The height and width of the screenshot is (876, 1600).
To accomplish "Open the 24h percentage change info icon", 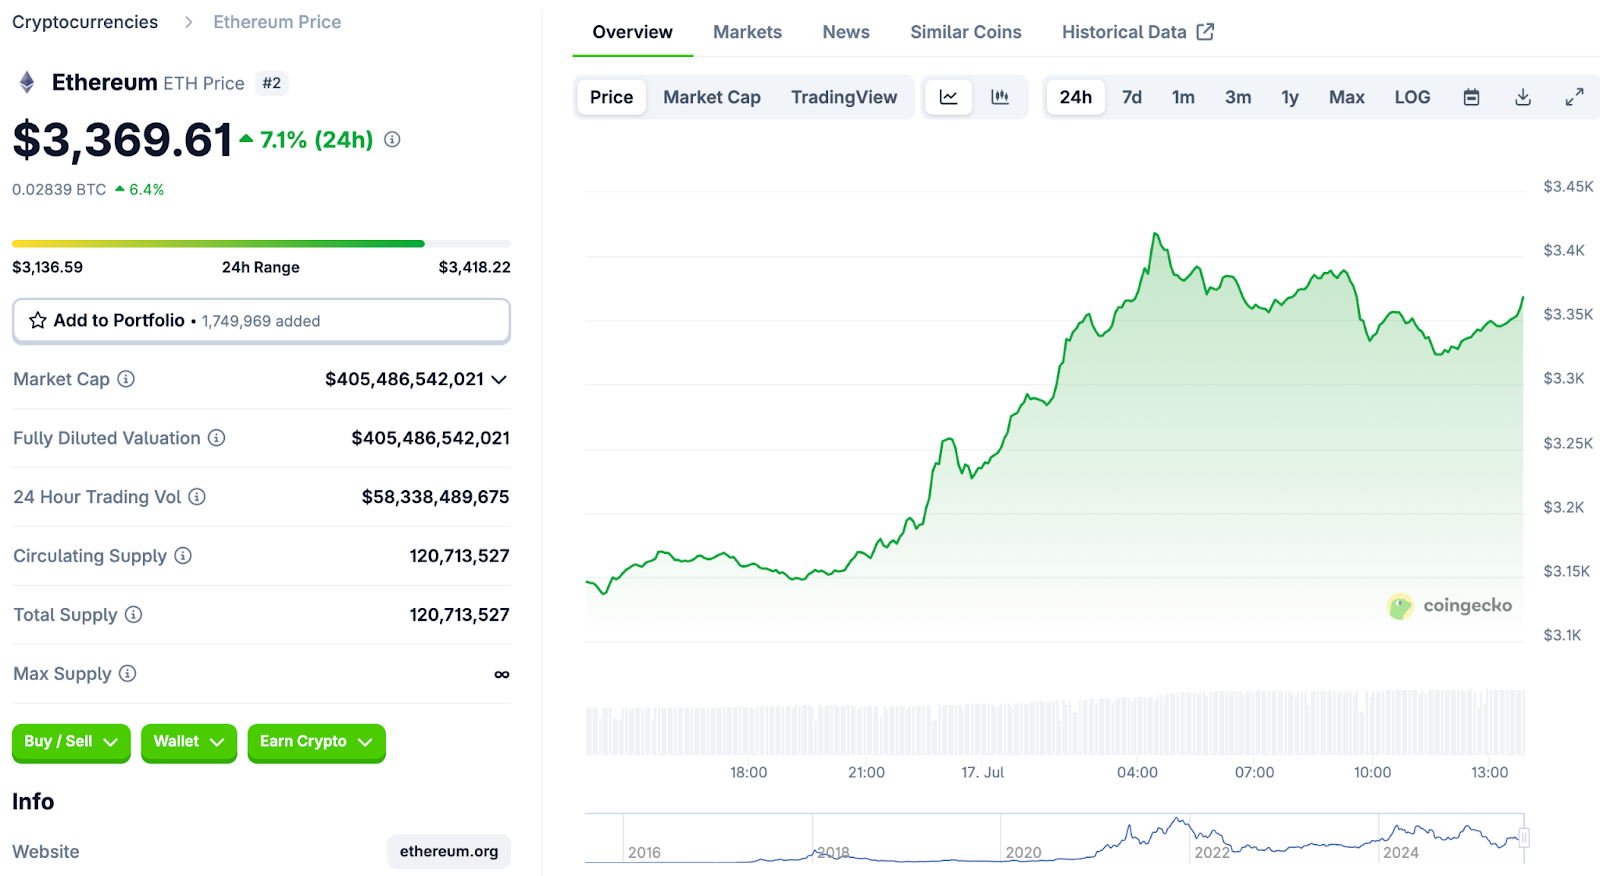I will point(392,140).
